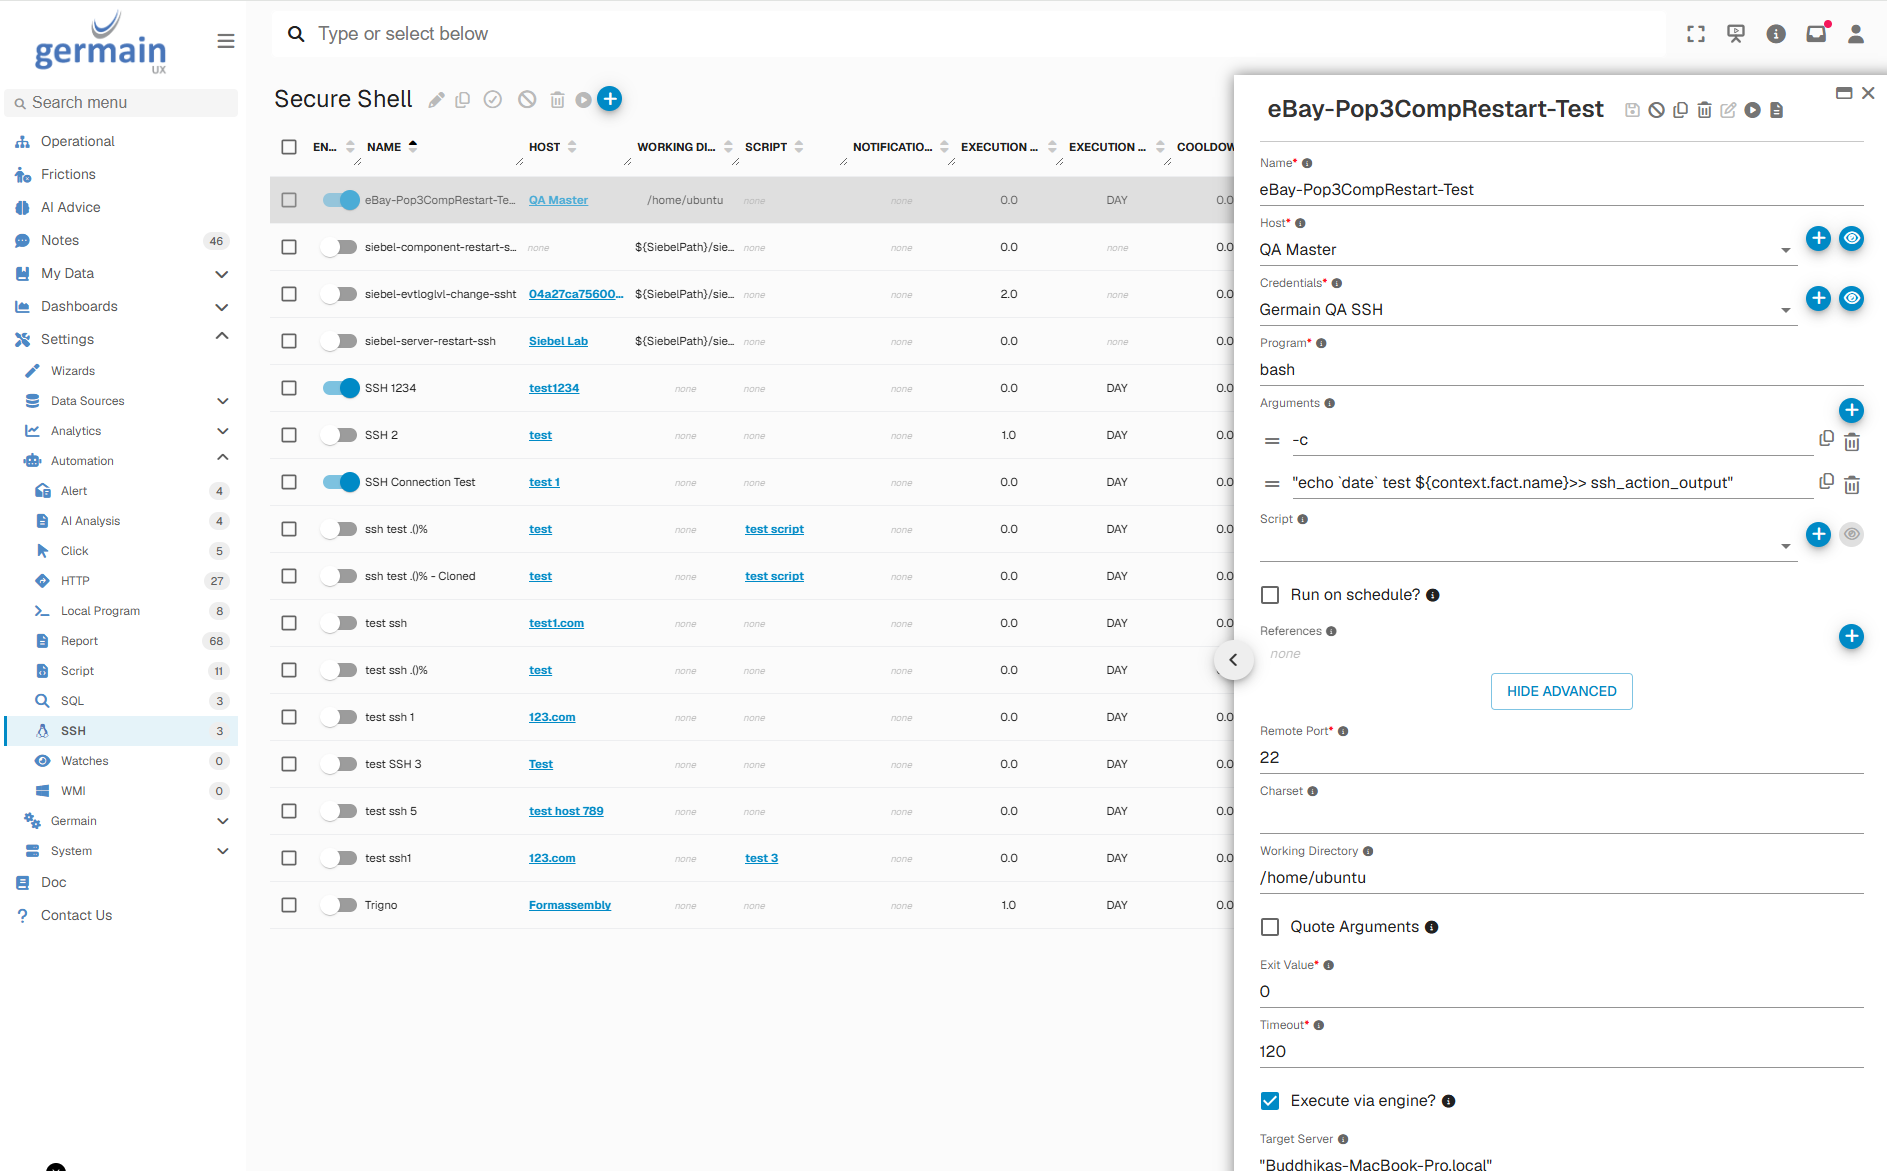The height and width of the screenshot is (1171, 1887).
Task: Toggle the hamburger menu next to germain logo
Action: click(226, 41)
